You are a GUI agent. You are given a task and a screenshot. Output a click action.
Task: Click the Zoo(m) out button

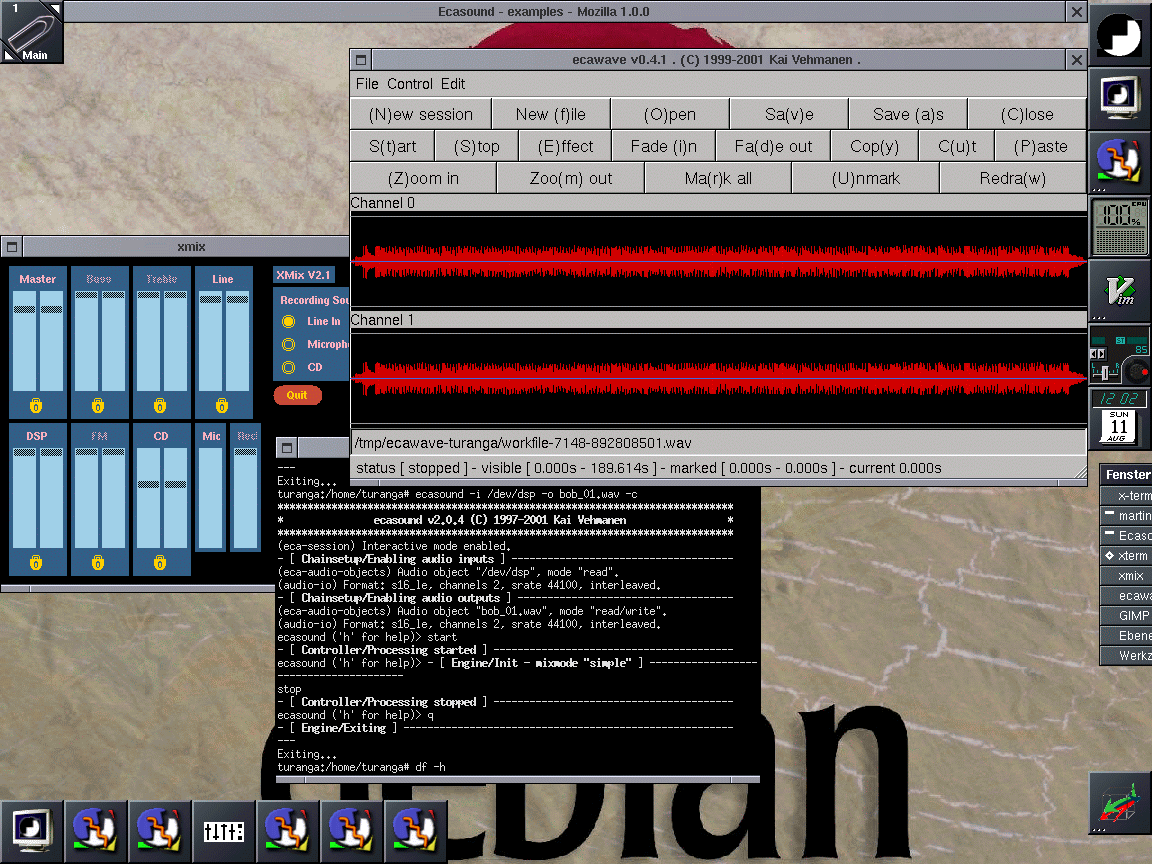tap(571, 179)
